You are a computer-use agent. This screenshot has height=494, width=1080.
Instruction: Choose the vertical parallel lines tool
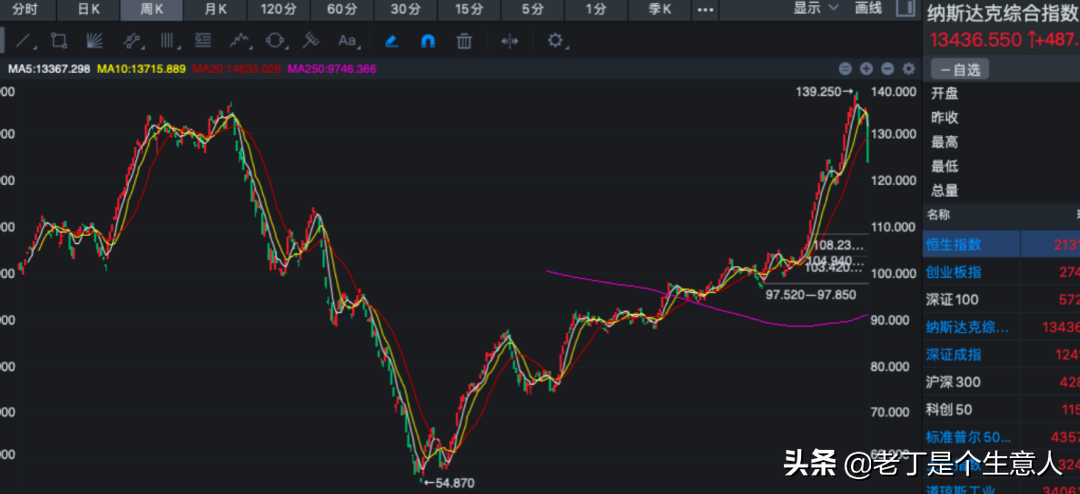pos(167,41)
